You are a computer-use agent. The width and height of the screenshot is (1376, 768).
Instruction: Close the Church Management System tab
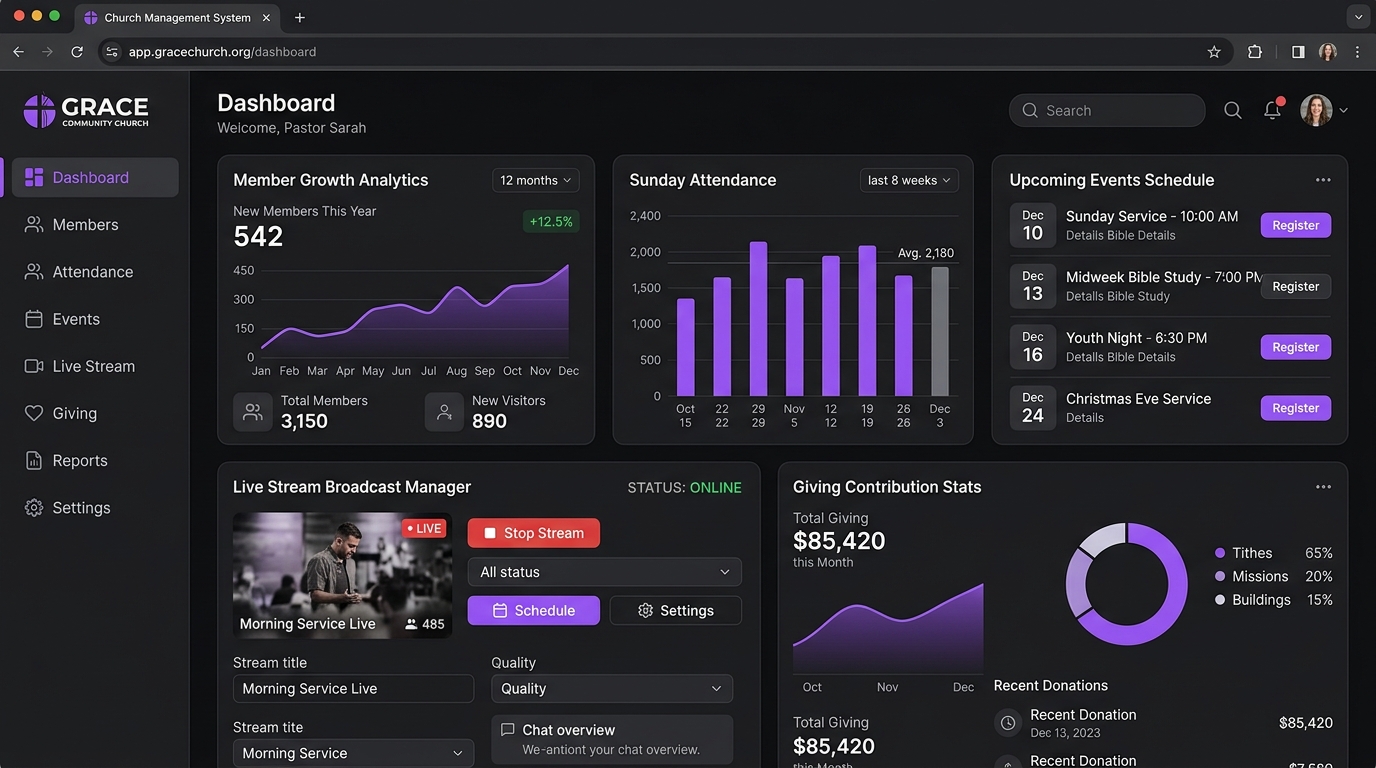[266, 18]
